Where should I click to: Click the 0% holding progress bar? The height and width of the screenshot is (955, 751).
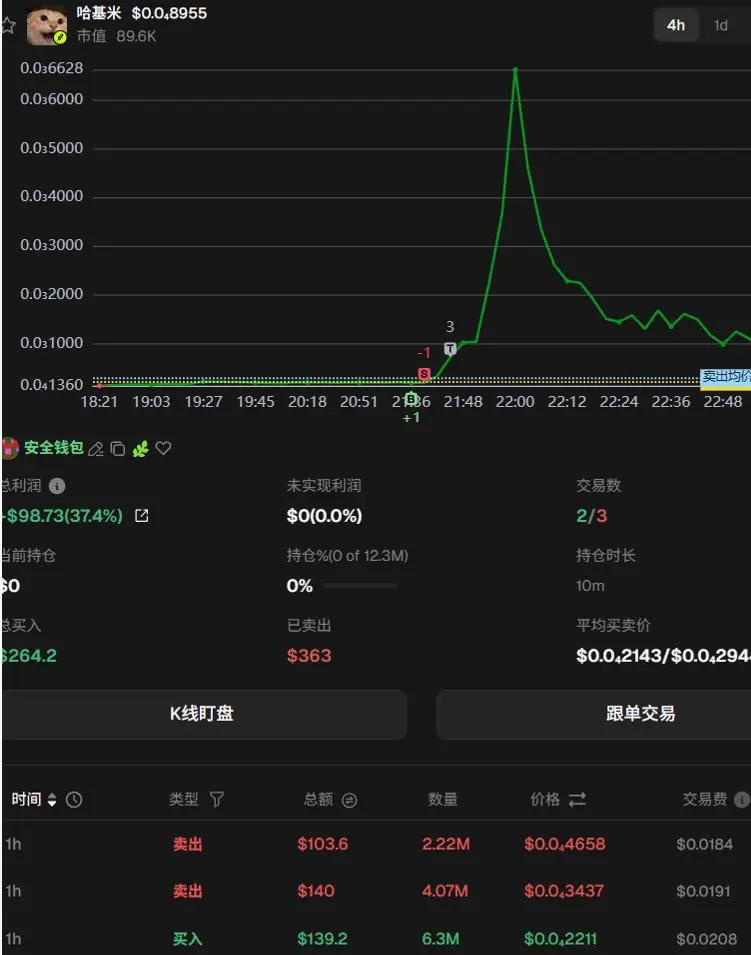(x=361, y=585)
